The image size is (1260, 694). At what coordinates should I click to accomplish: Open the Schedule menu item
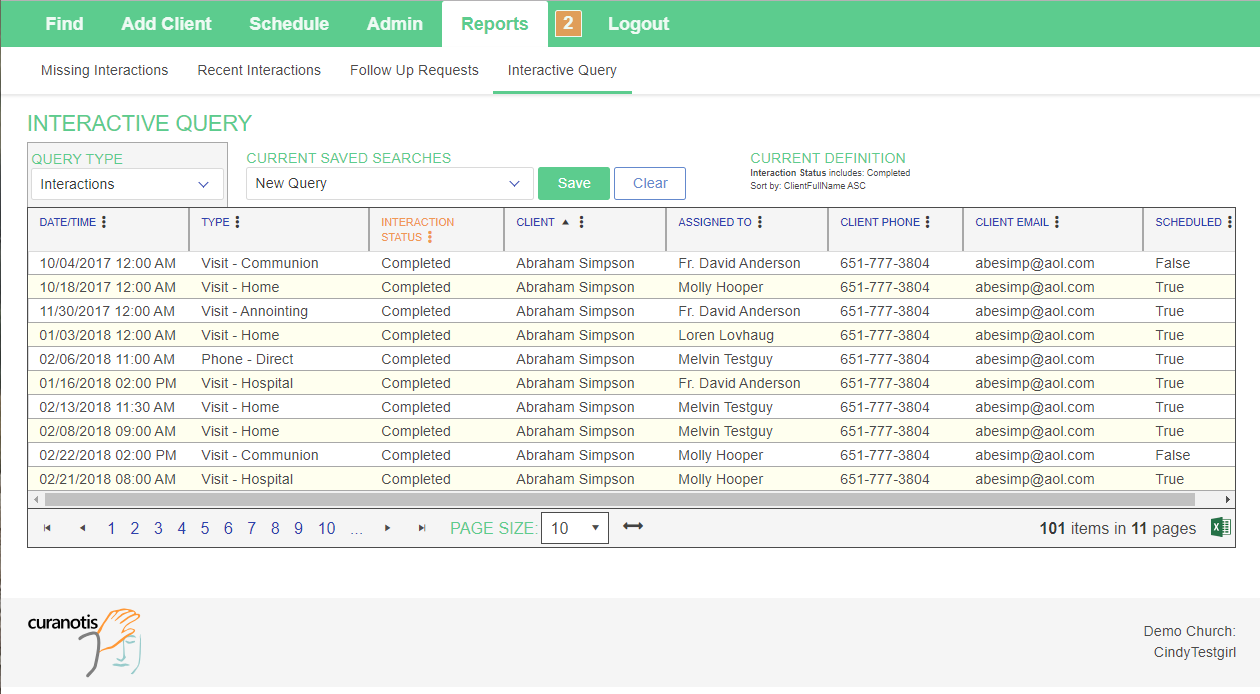pos(289,23)
